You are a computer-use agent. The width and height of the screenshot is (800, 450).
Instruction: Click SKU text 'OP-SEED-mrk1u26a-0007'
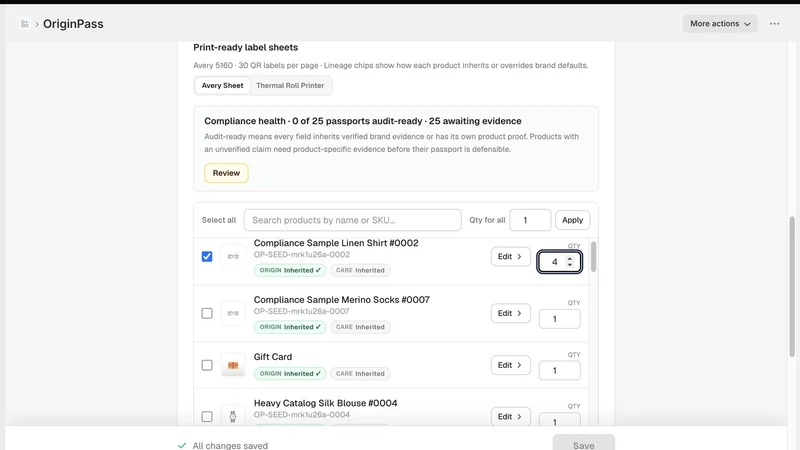coord(301,311)
